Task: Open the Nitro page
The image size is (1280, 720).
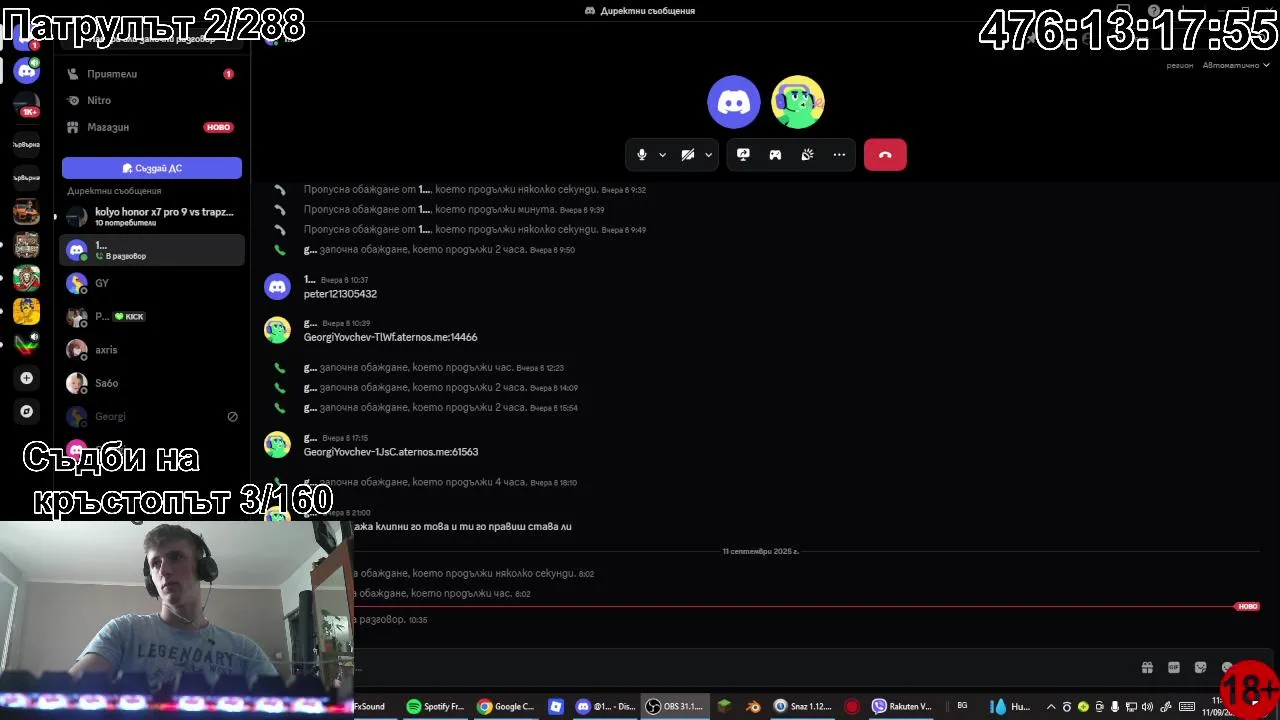Action: point(152,101)
